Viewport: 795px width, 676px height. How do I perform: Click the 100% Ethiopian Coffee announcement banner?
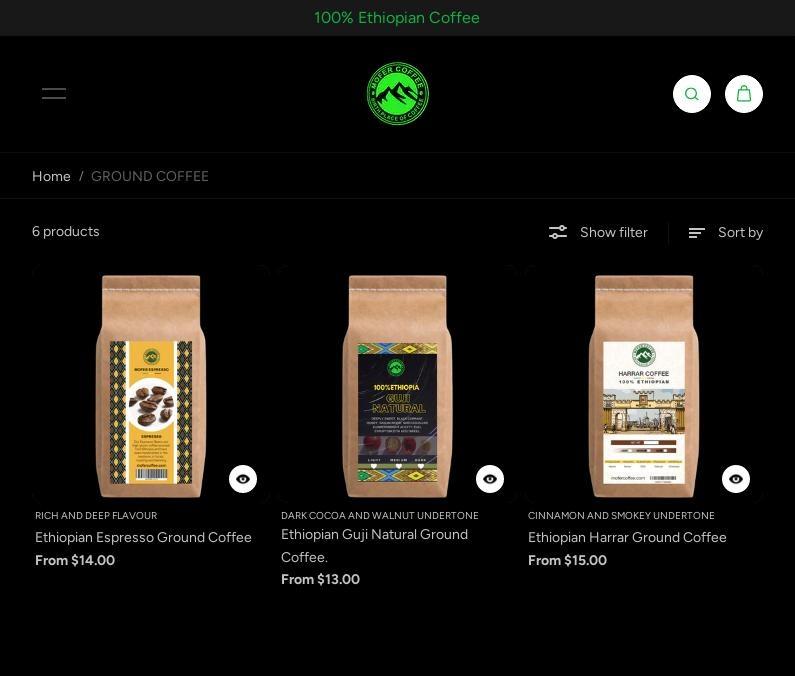pyautogui.click(x=397, y=18)
